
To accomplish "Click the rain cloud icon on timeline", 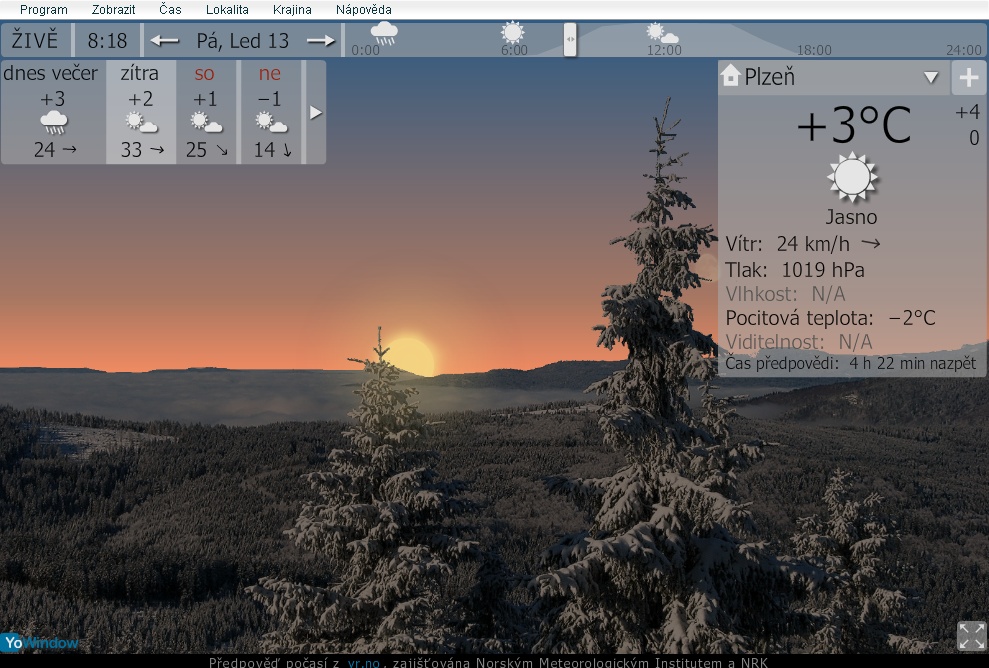I will coord(384,33).
